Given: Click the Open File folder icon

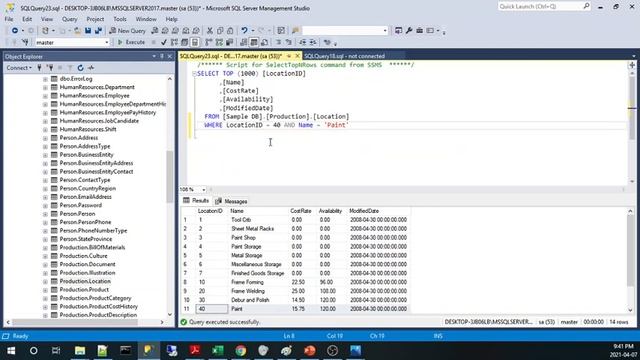Looking at the screenshot, I should click(x=77, y=31).
